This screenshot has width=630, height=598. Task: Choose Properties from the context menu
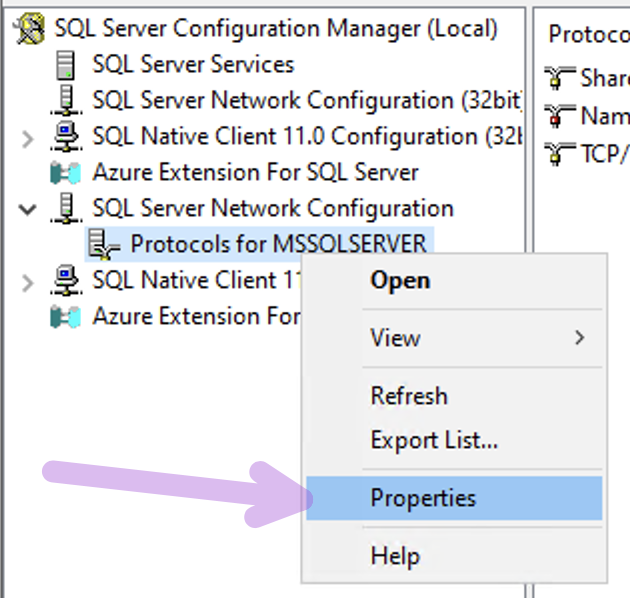pyautogui.click(x=454, y=498)
